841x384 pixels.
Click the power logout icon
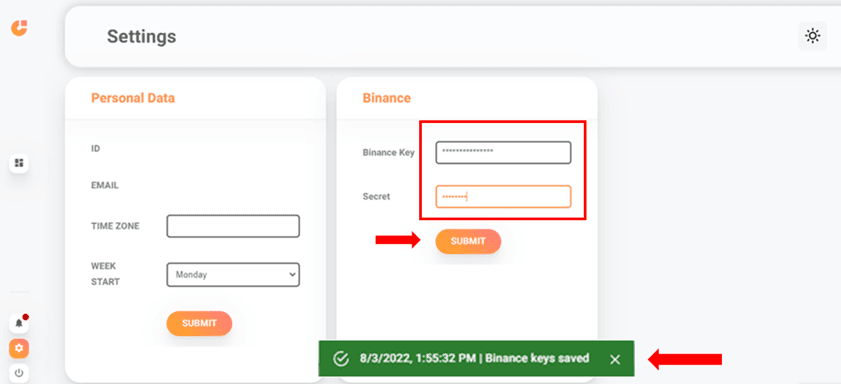point(19,373)
